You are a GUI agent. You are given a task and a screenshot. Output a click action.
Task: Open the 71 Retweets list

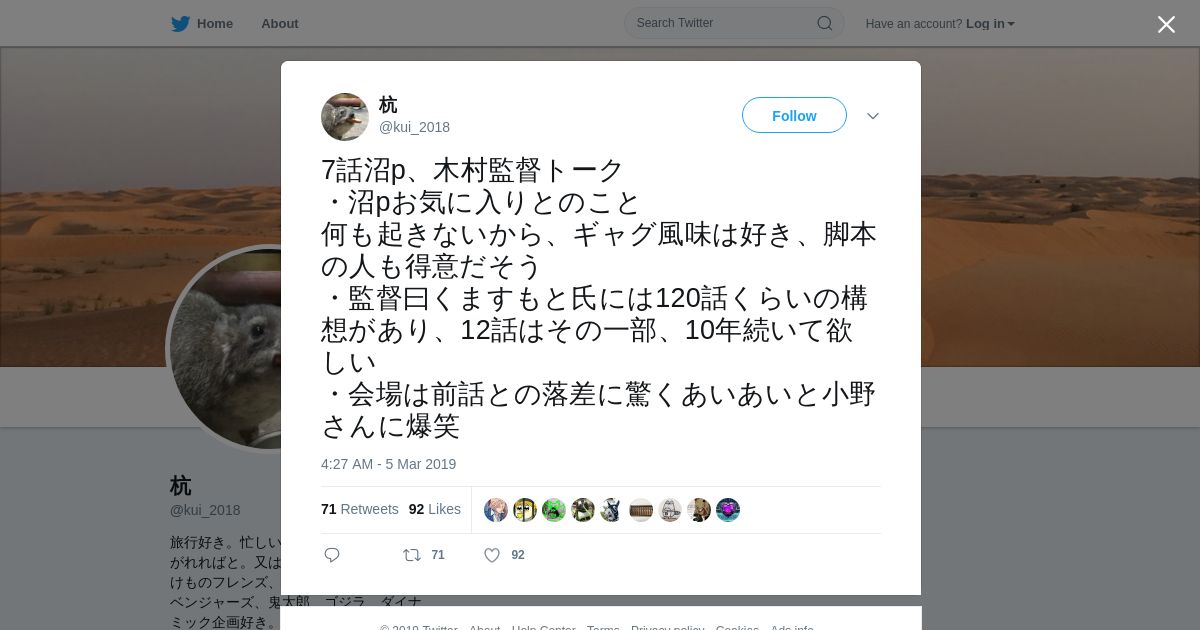tap(360, 509)
